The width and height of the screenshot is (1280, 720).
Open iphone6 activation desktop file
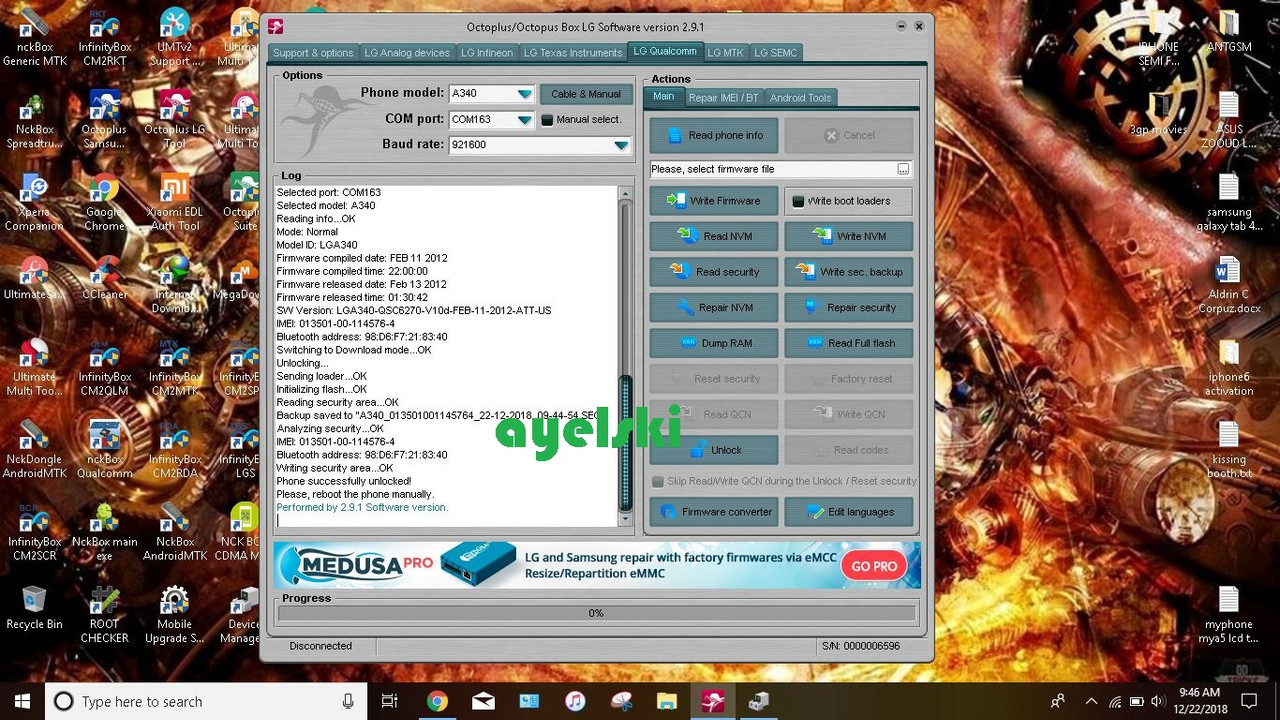tap(1229, 366)
